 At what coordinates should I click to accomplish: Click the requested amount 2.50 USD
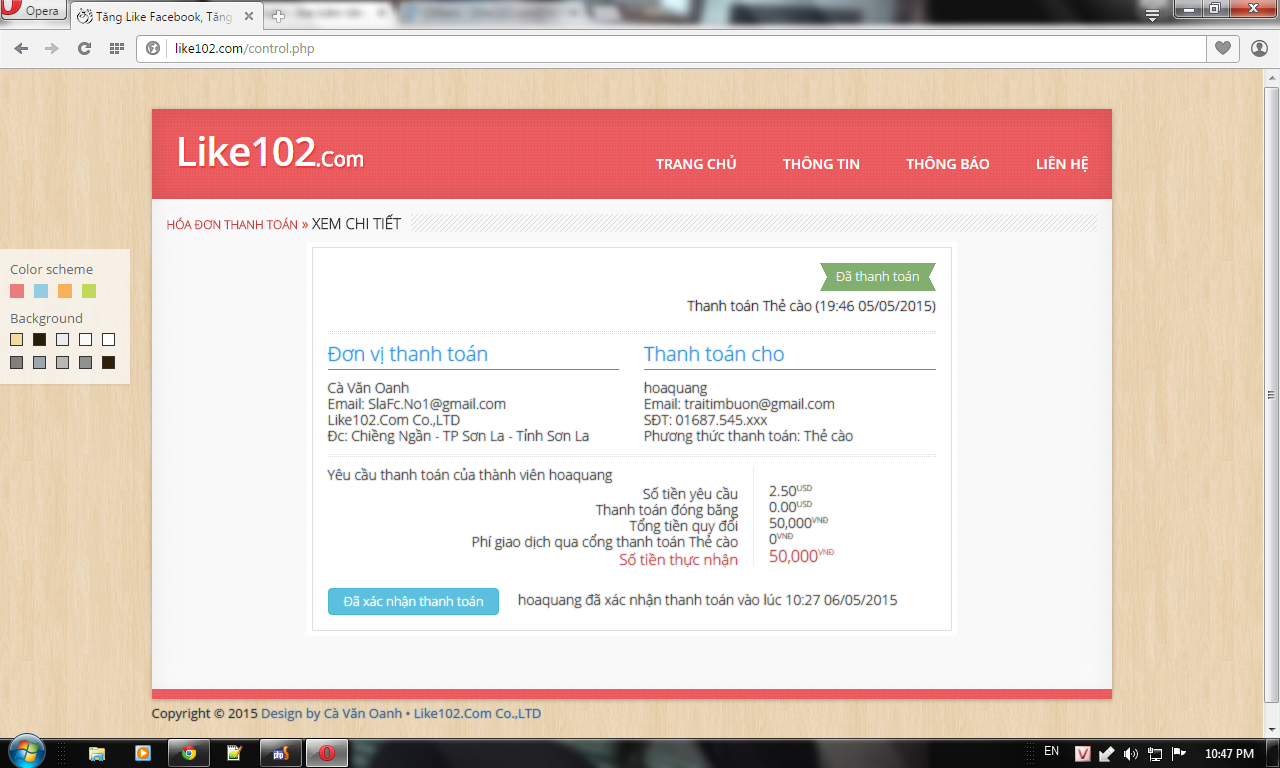coord(790,491)
